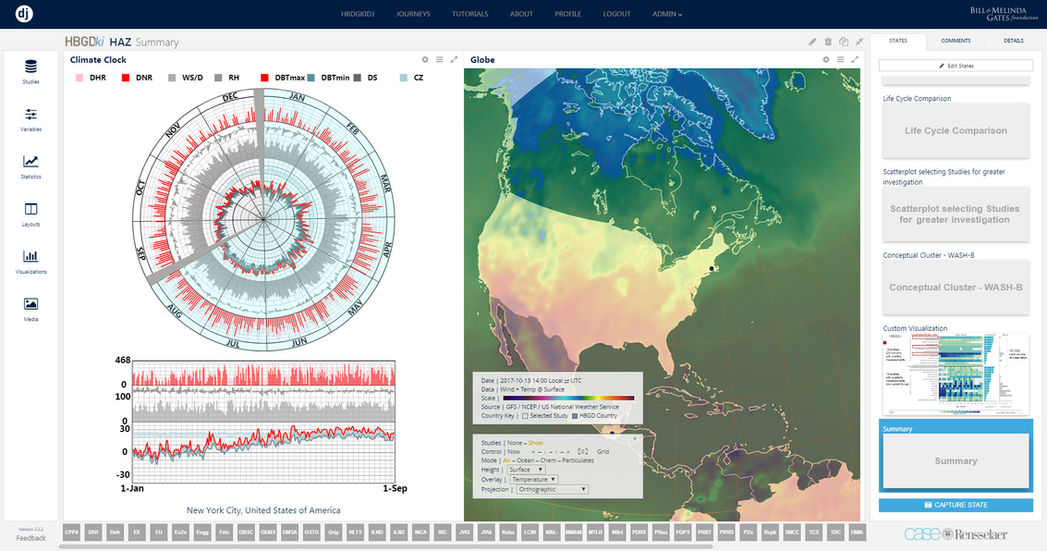Click LOGOUT in the top navigation
Viewport: 1047px width, 551px height.
tap(616, 14)
